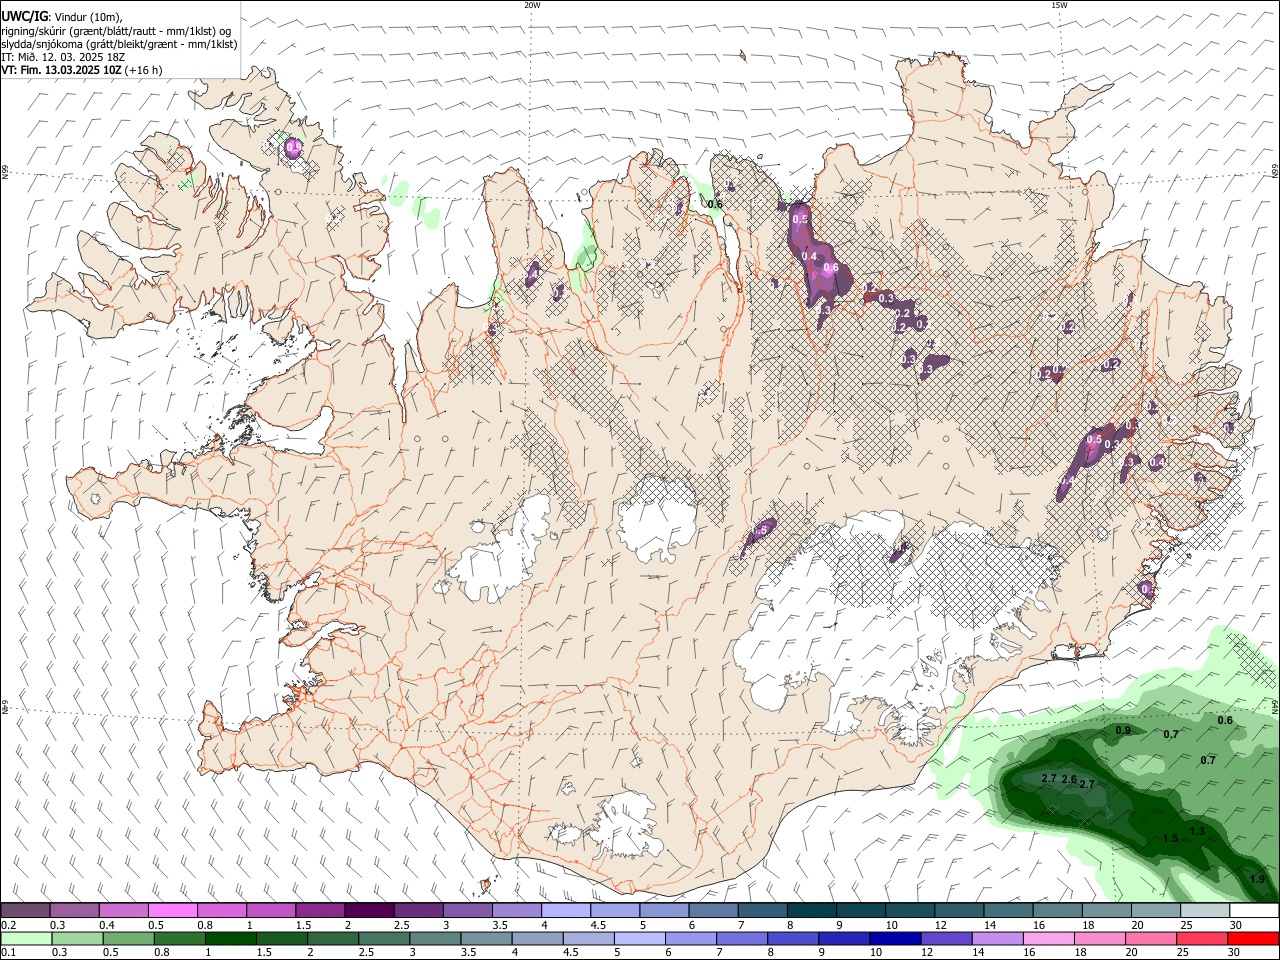Viewport: 1280px width, 960px height.
Task: Click 'VT: Fim. 13.03.2025 10Z (+16 h)' text
Action: coord(82,70)
